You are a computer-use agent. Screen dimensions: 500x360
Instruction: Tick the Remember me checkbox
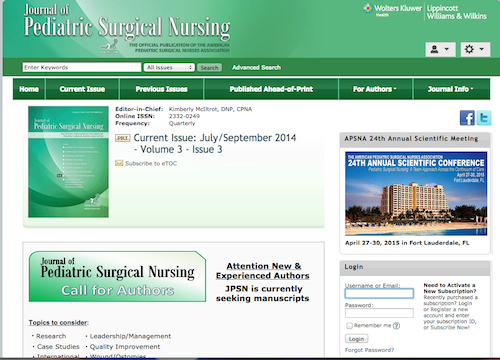pos(349,326)
